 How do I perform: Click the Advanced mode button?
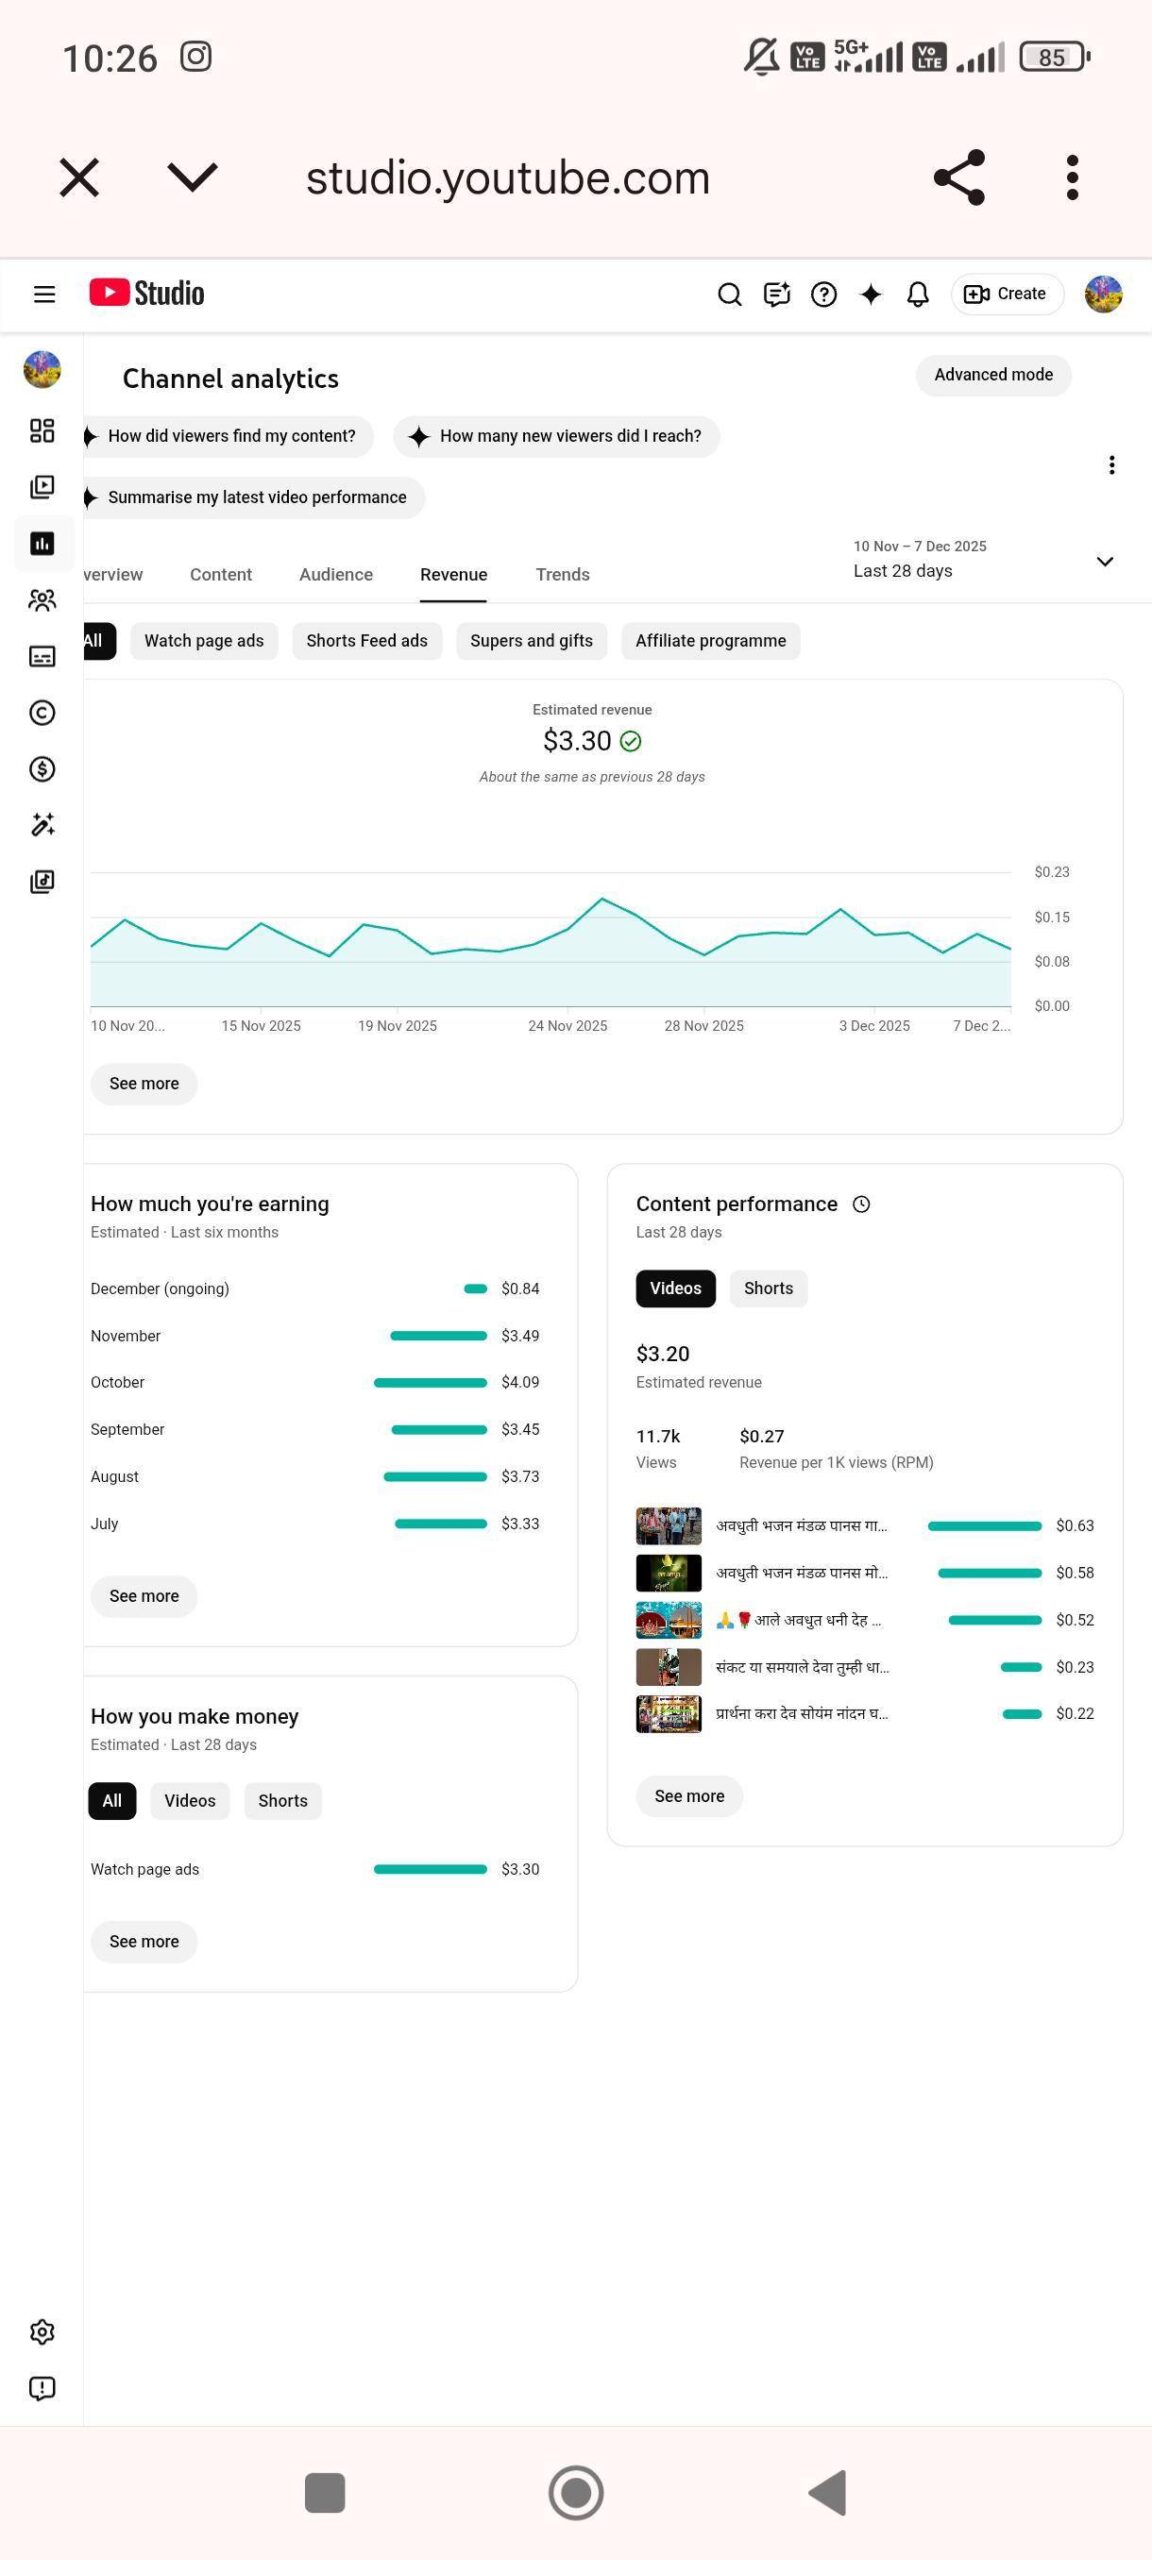pyautogui.click(x=993, y=375)
